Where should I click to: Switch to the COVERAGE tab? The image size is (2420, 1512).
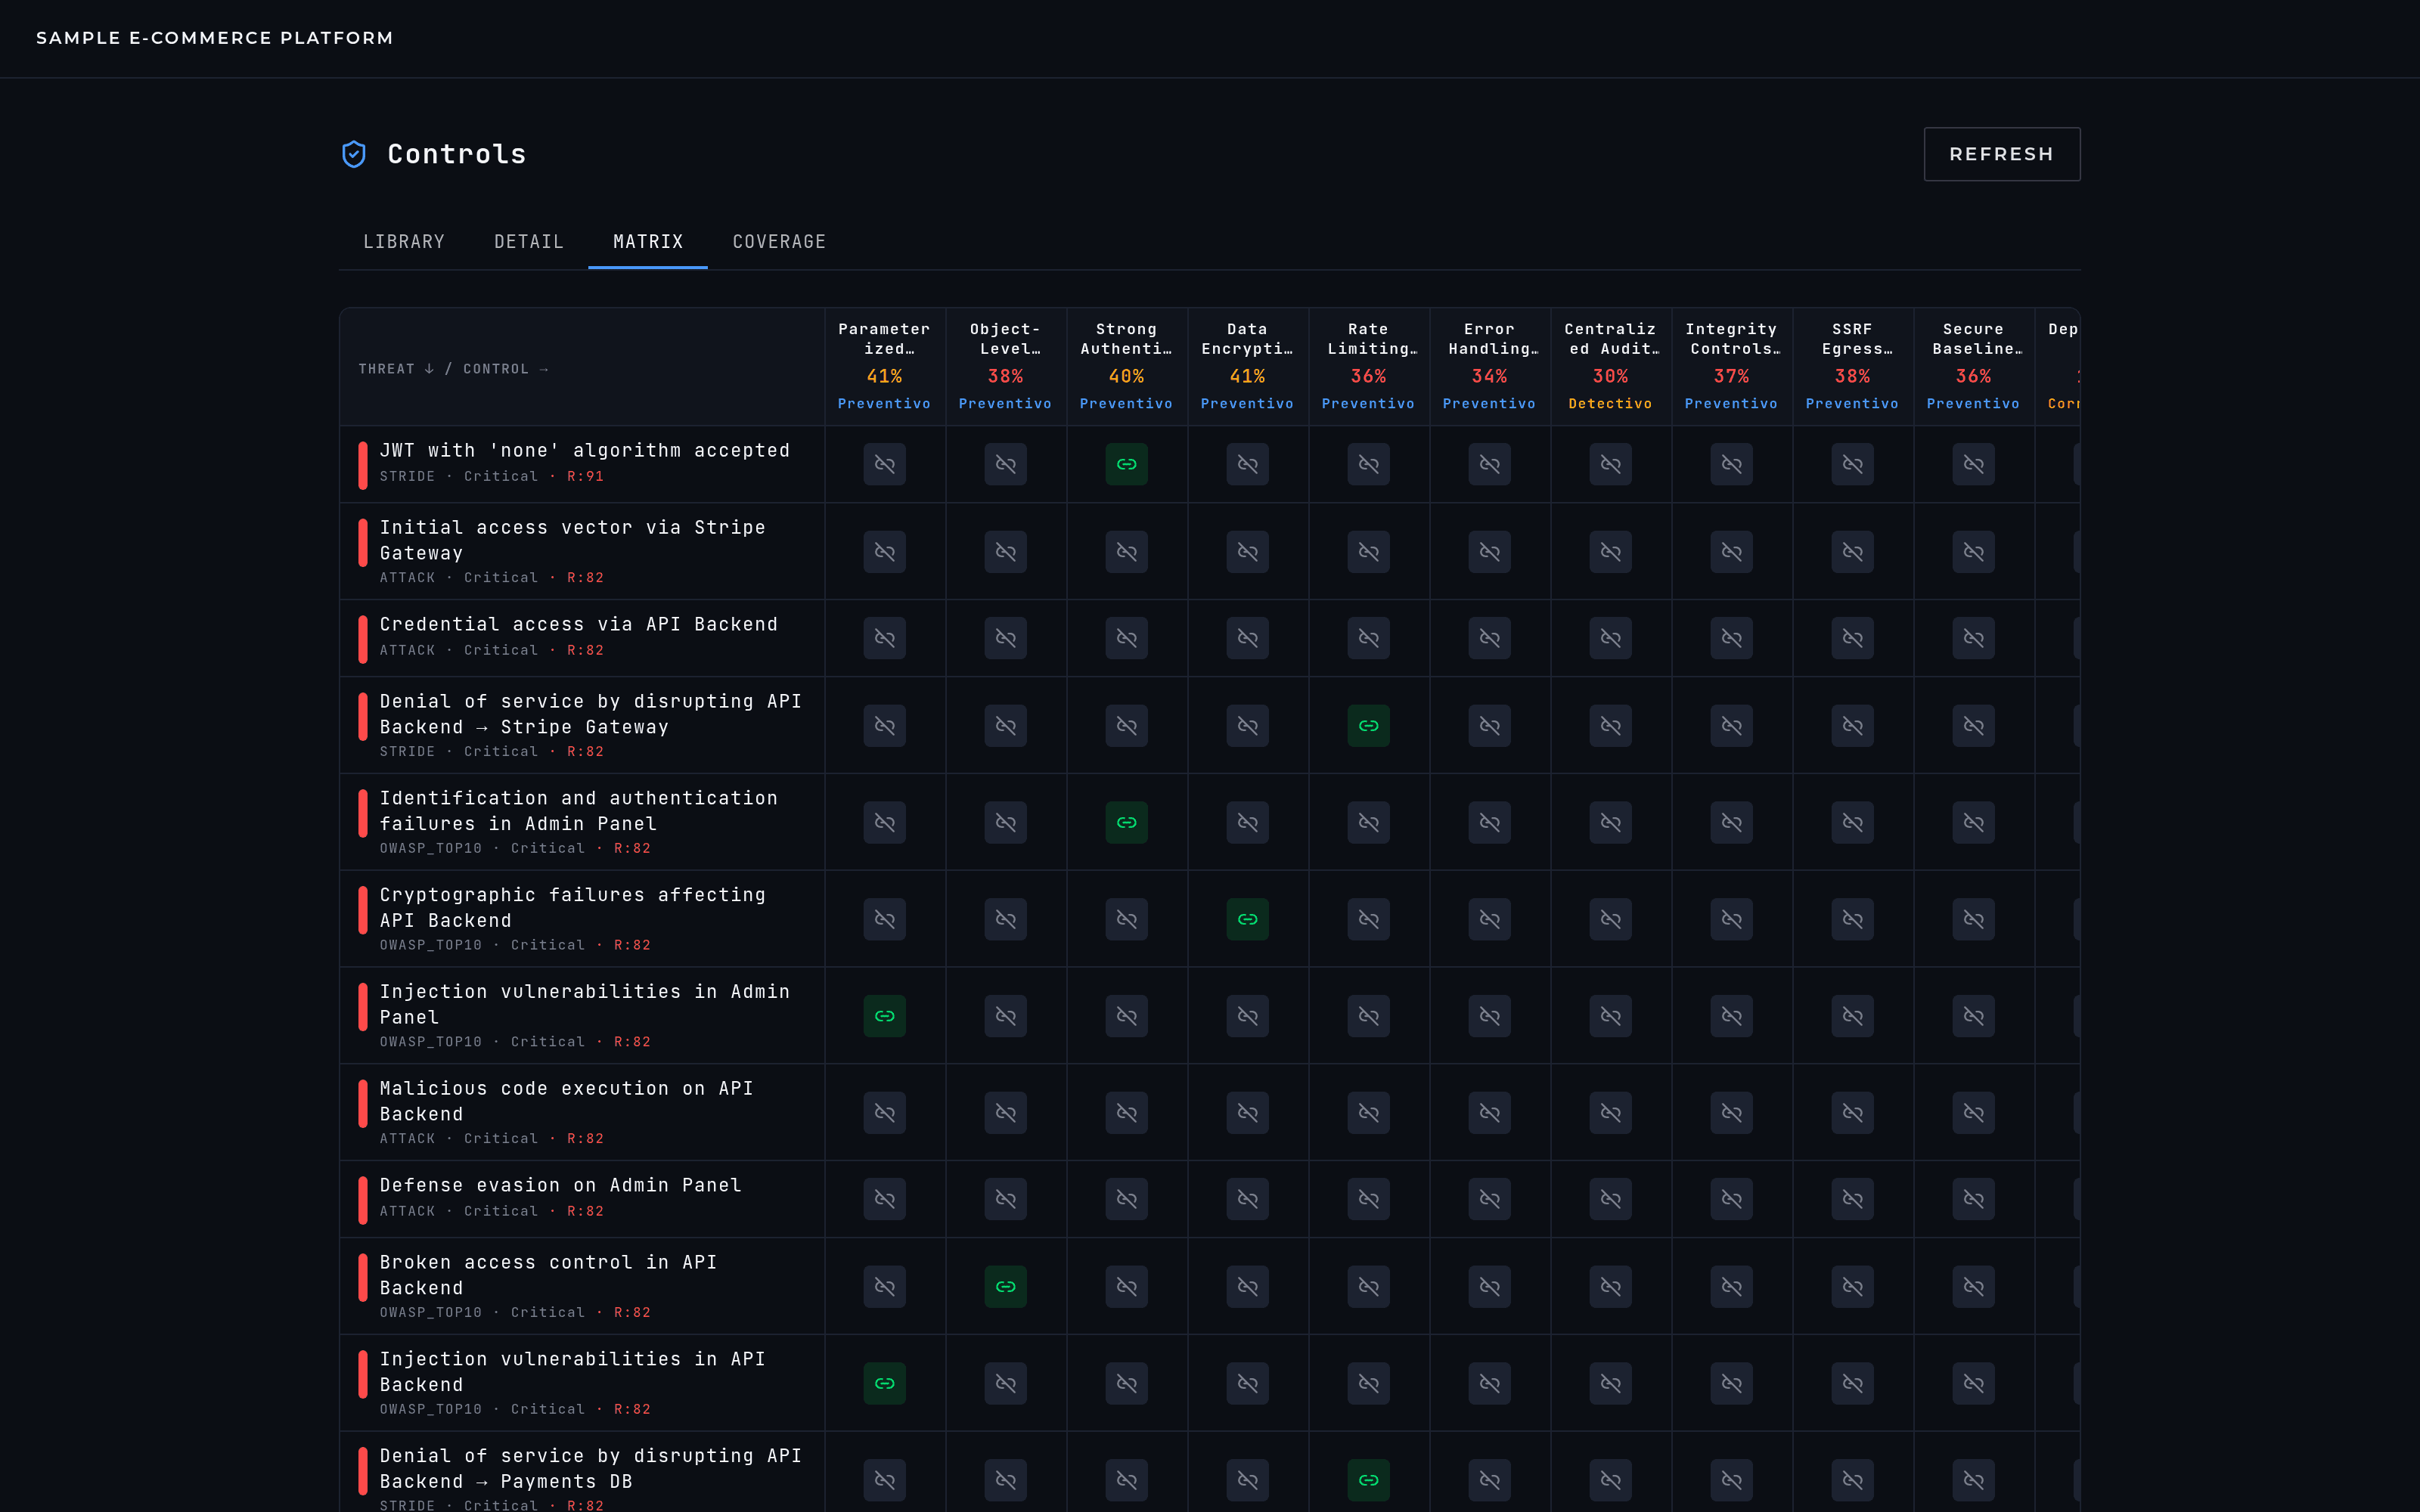(779, 242)
